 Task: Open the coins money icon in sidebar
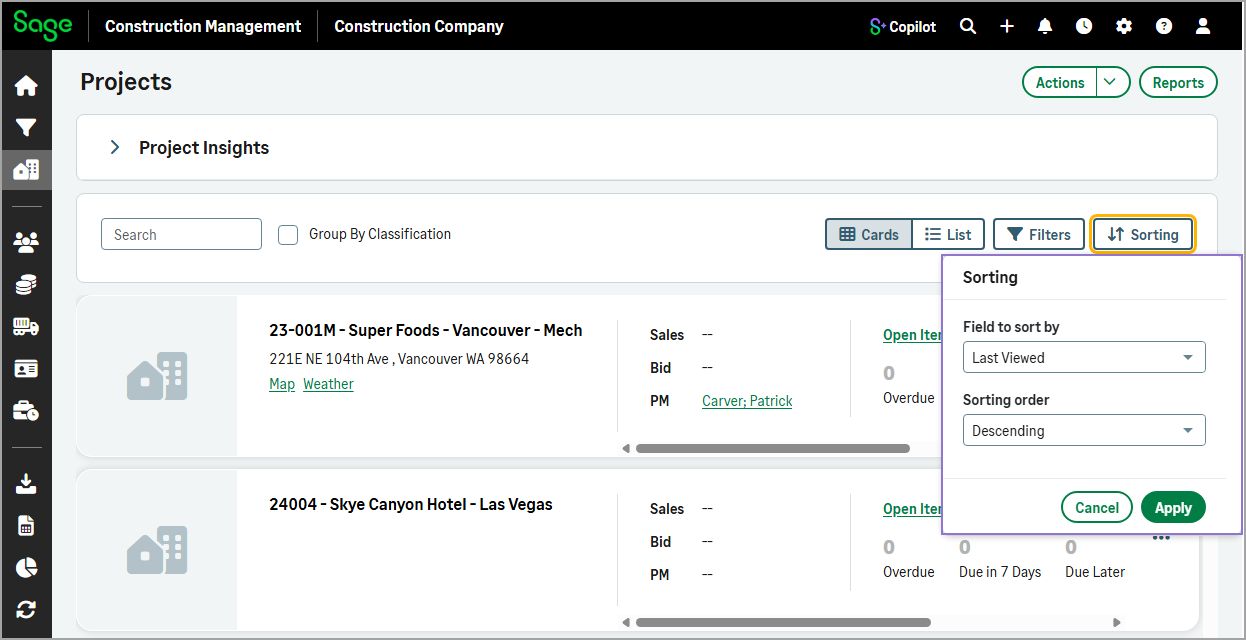[26, 284]
